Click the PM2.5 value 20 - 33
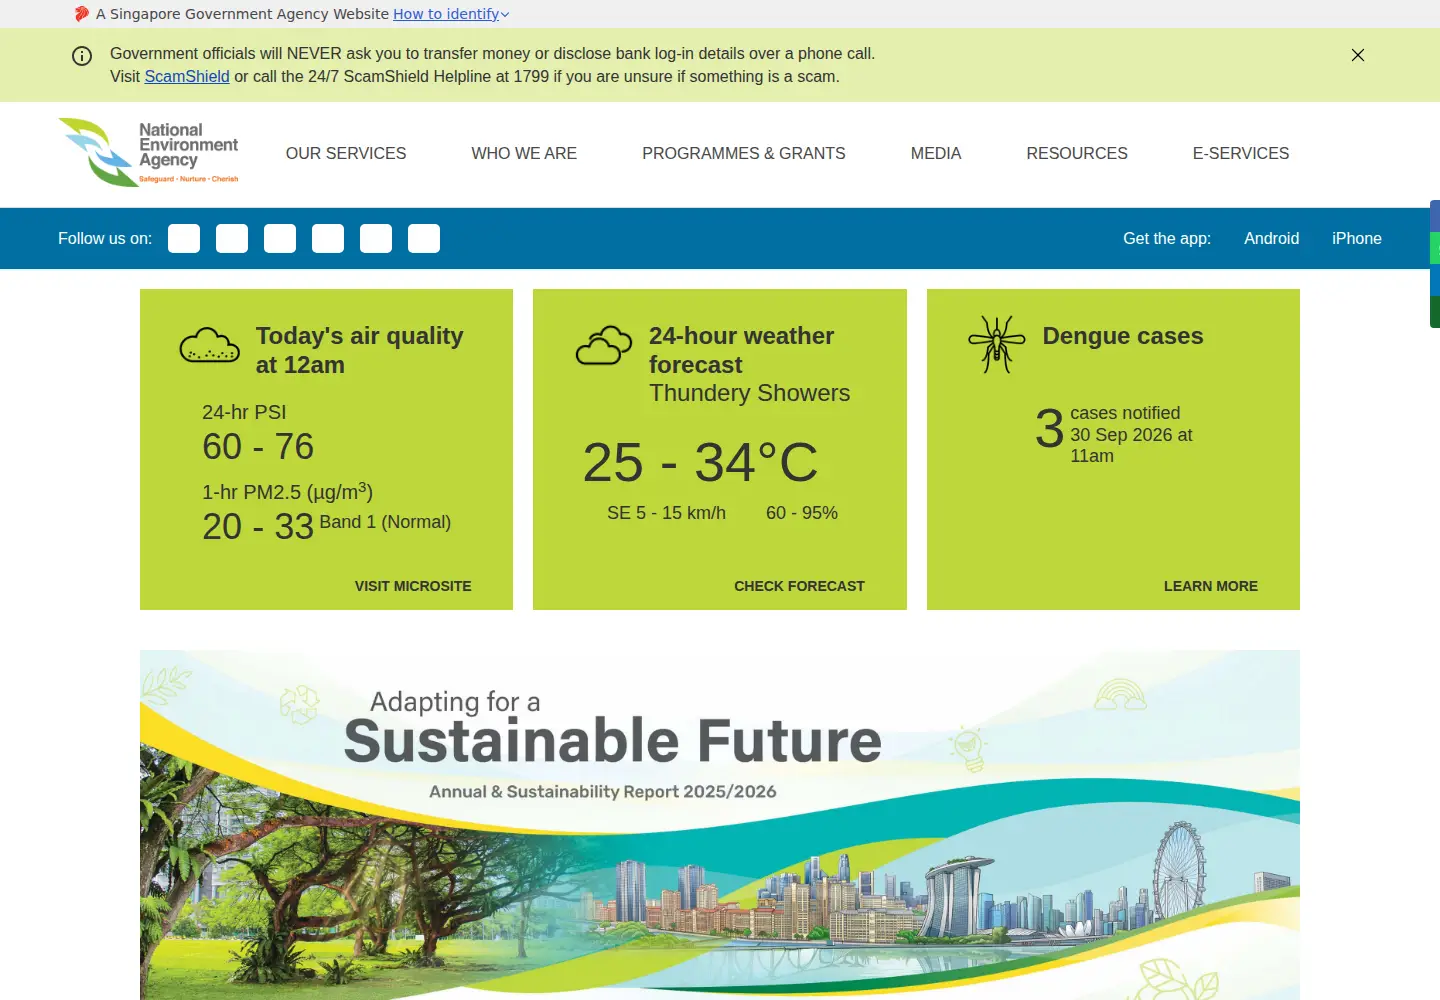 click(258, 527)
